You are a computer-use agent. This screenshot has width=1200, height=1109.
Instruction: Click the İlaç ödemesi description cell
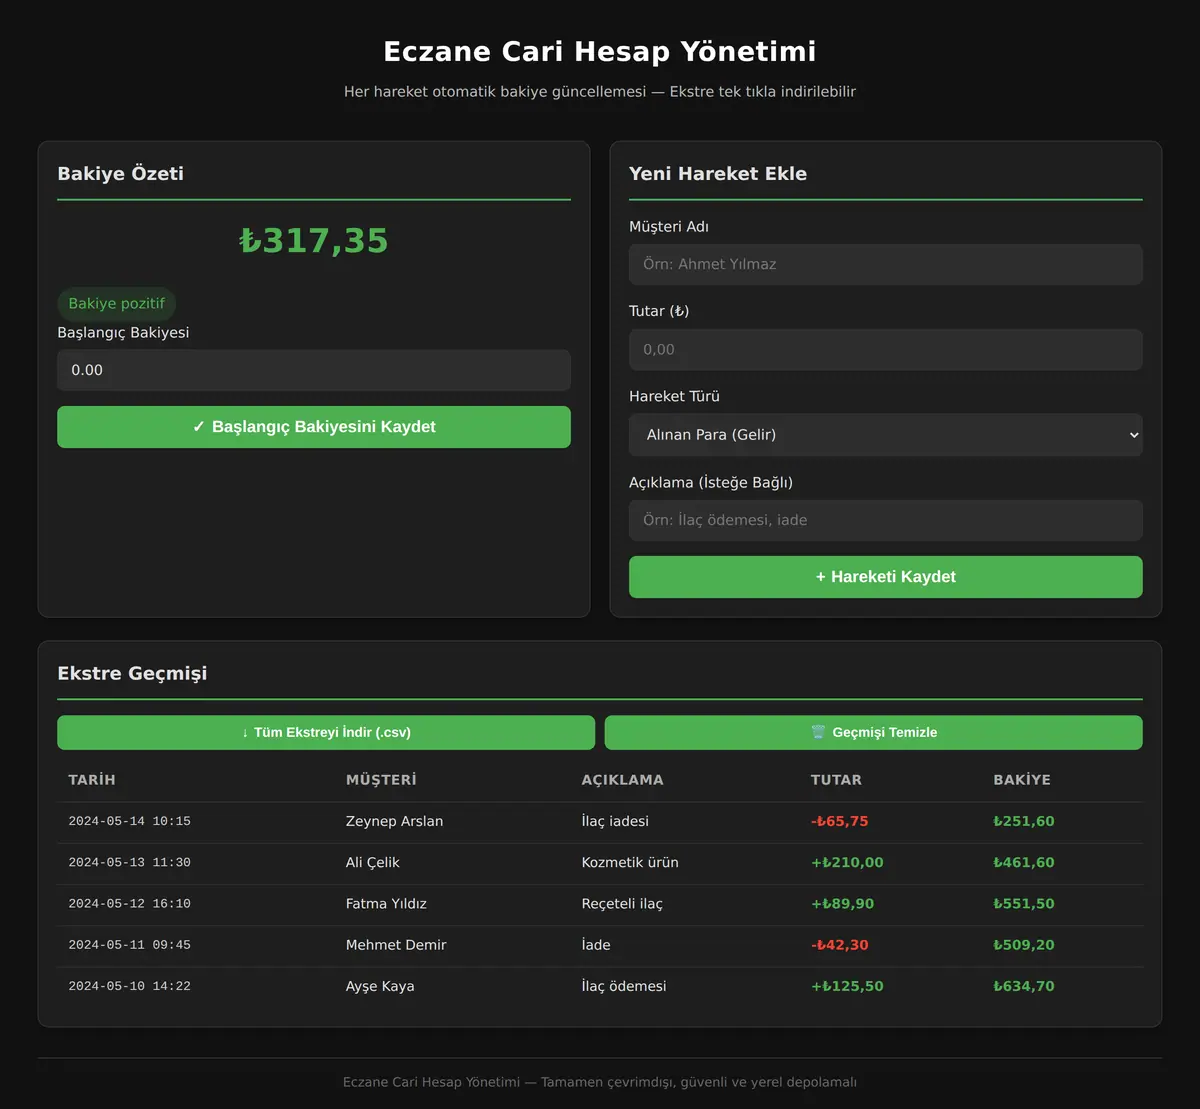(624, 986)
